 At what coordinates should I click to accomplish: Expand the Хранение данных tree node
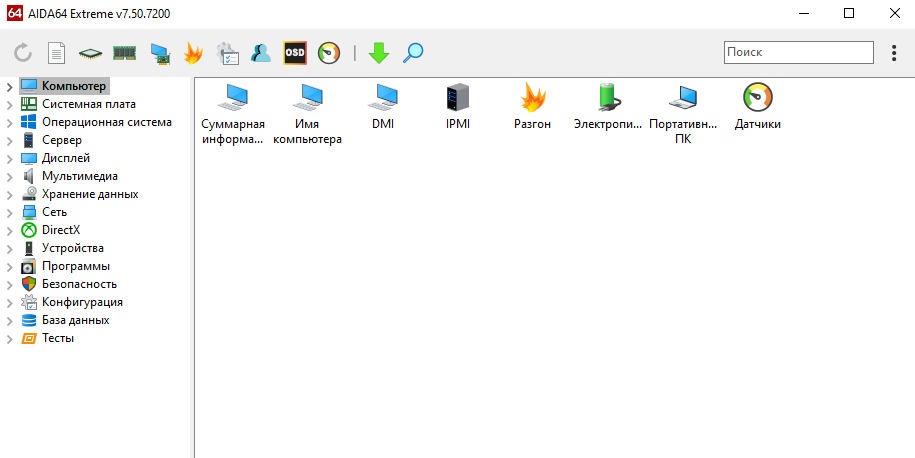tap(9, 195)
